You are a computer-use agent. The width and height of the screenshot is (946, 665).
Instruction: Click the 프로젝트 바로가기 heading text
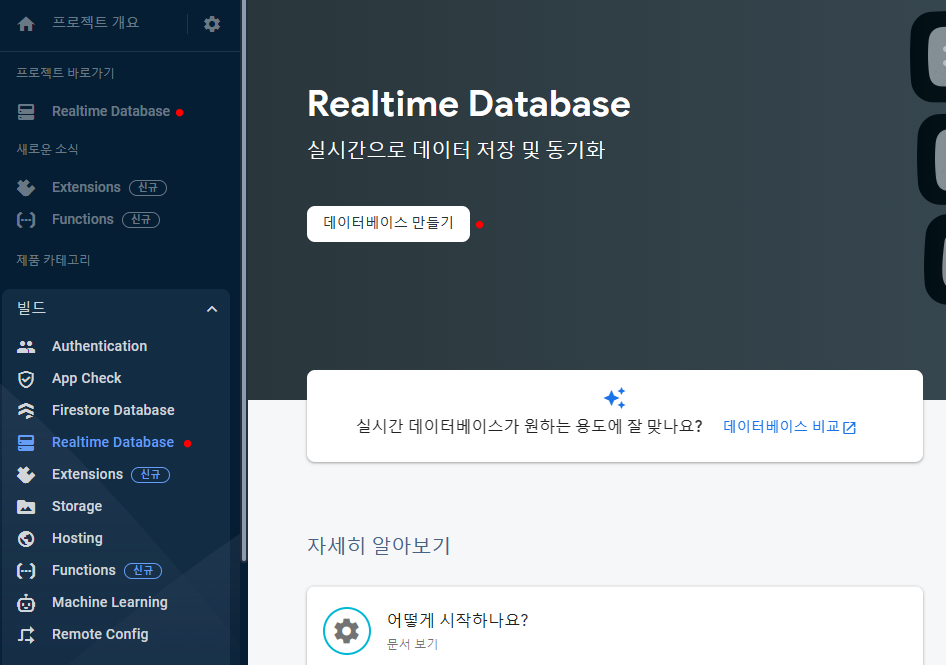click(65, 72)
